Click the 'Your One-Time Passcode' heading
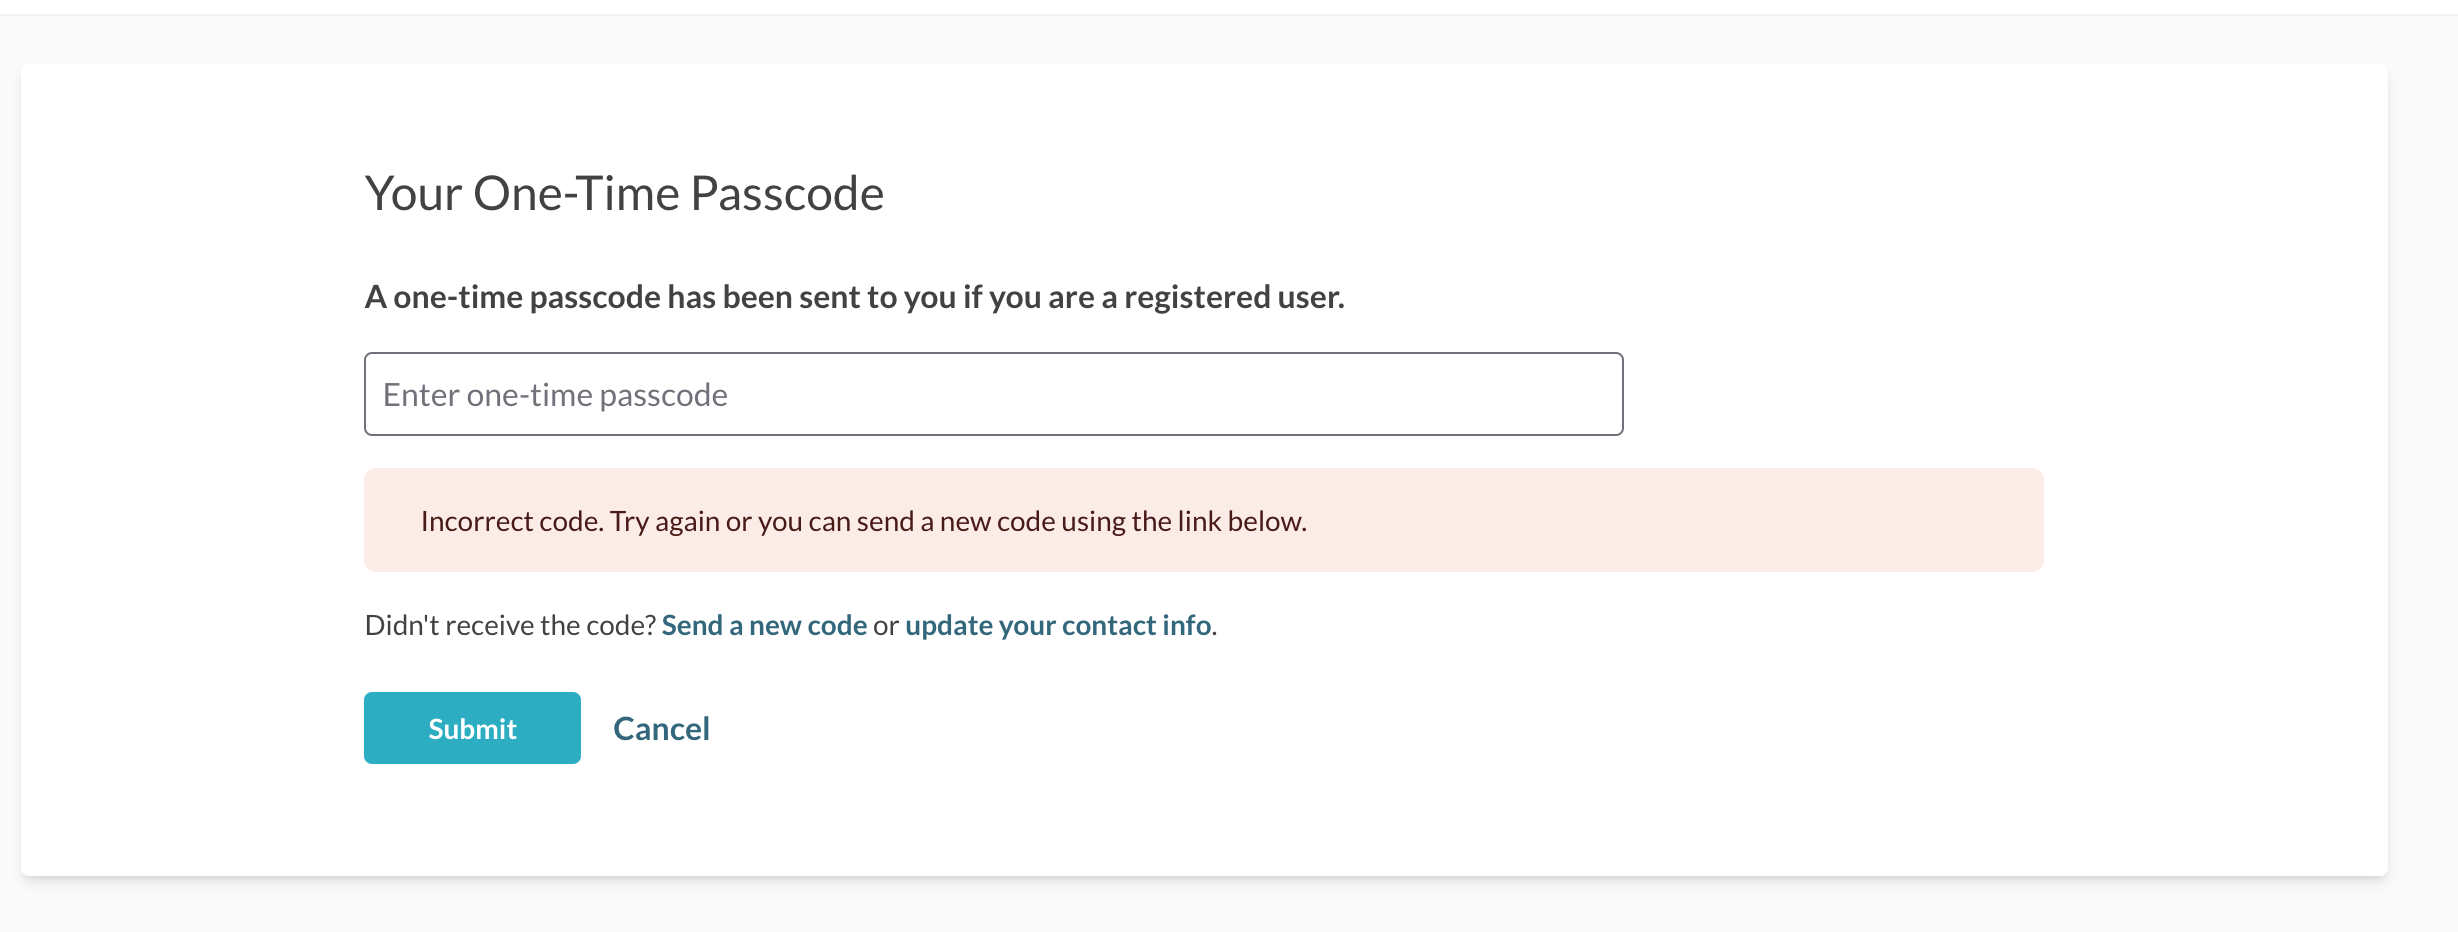The height and width of the screenshot is (932, 2458). 624,193
